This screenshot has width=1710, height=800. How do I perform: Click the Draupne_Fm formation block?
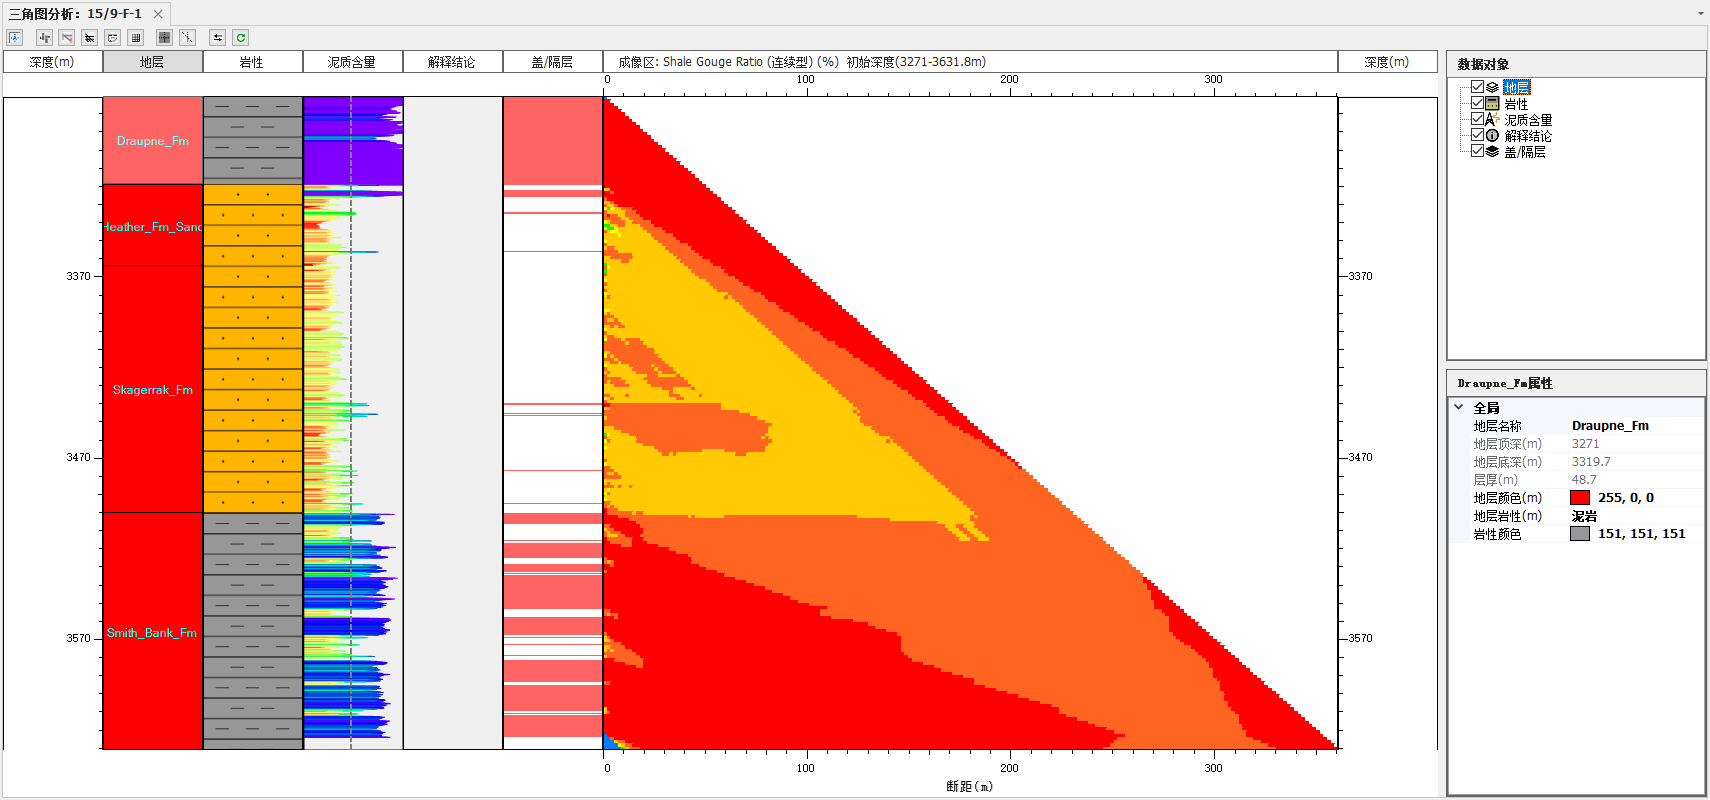(x=152, y=140)
